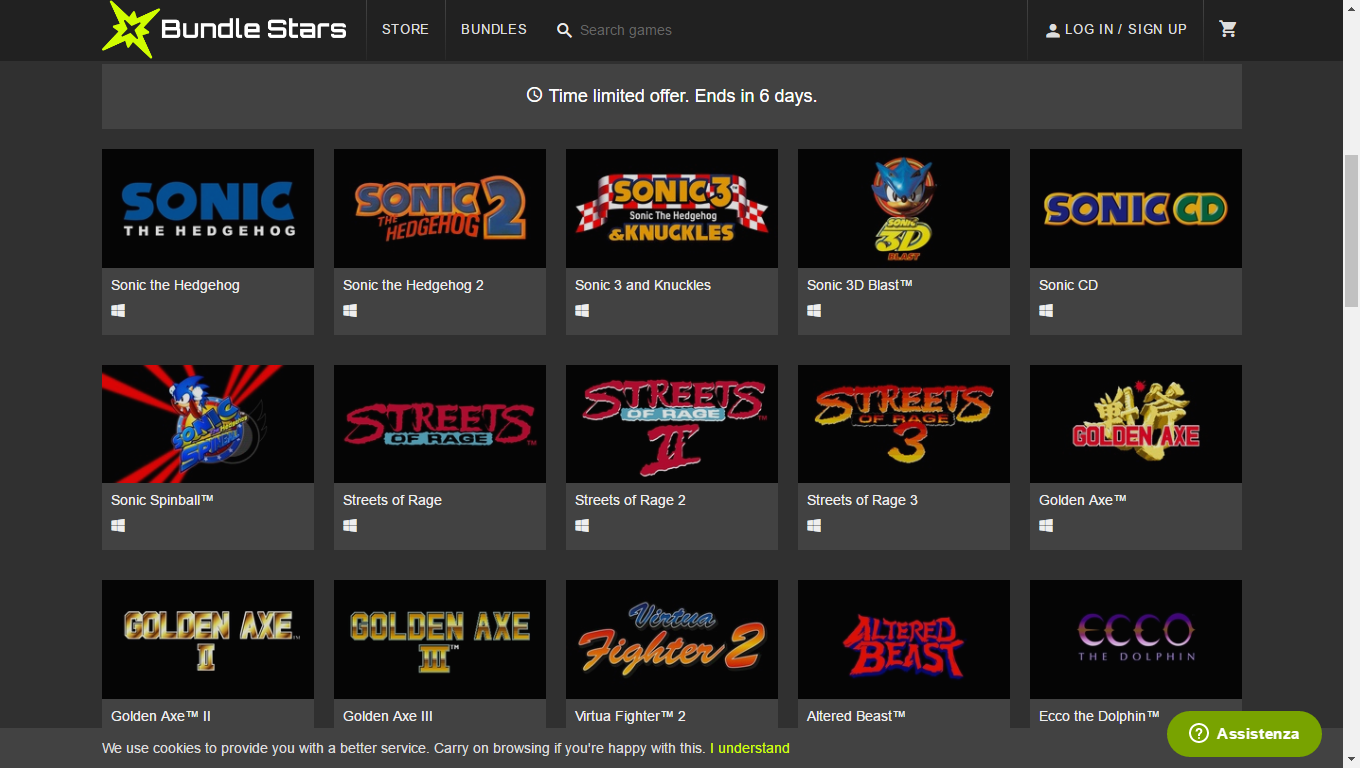Click the search magnifier icon
The image size is (1360, 768).
pyautogui.click(x=564, y=31)
